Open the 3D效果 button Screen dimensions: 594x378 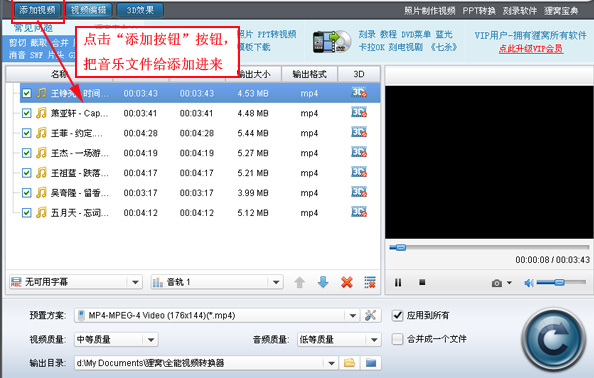coord(140,10)
